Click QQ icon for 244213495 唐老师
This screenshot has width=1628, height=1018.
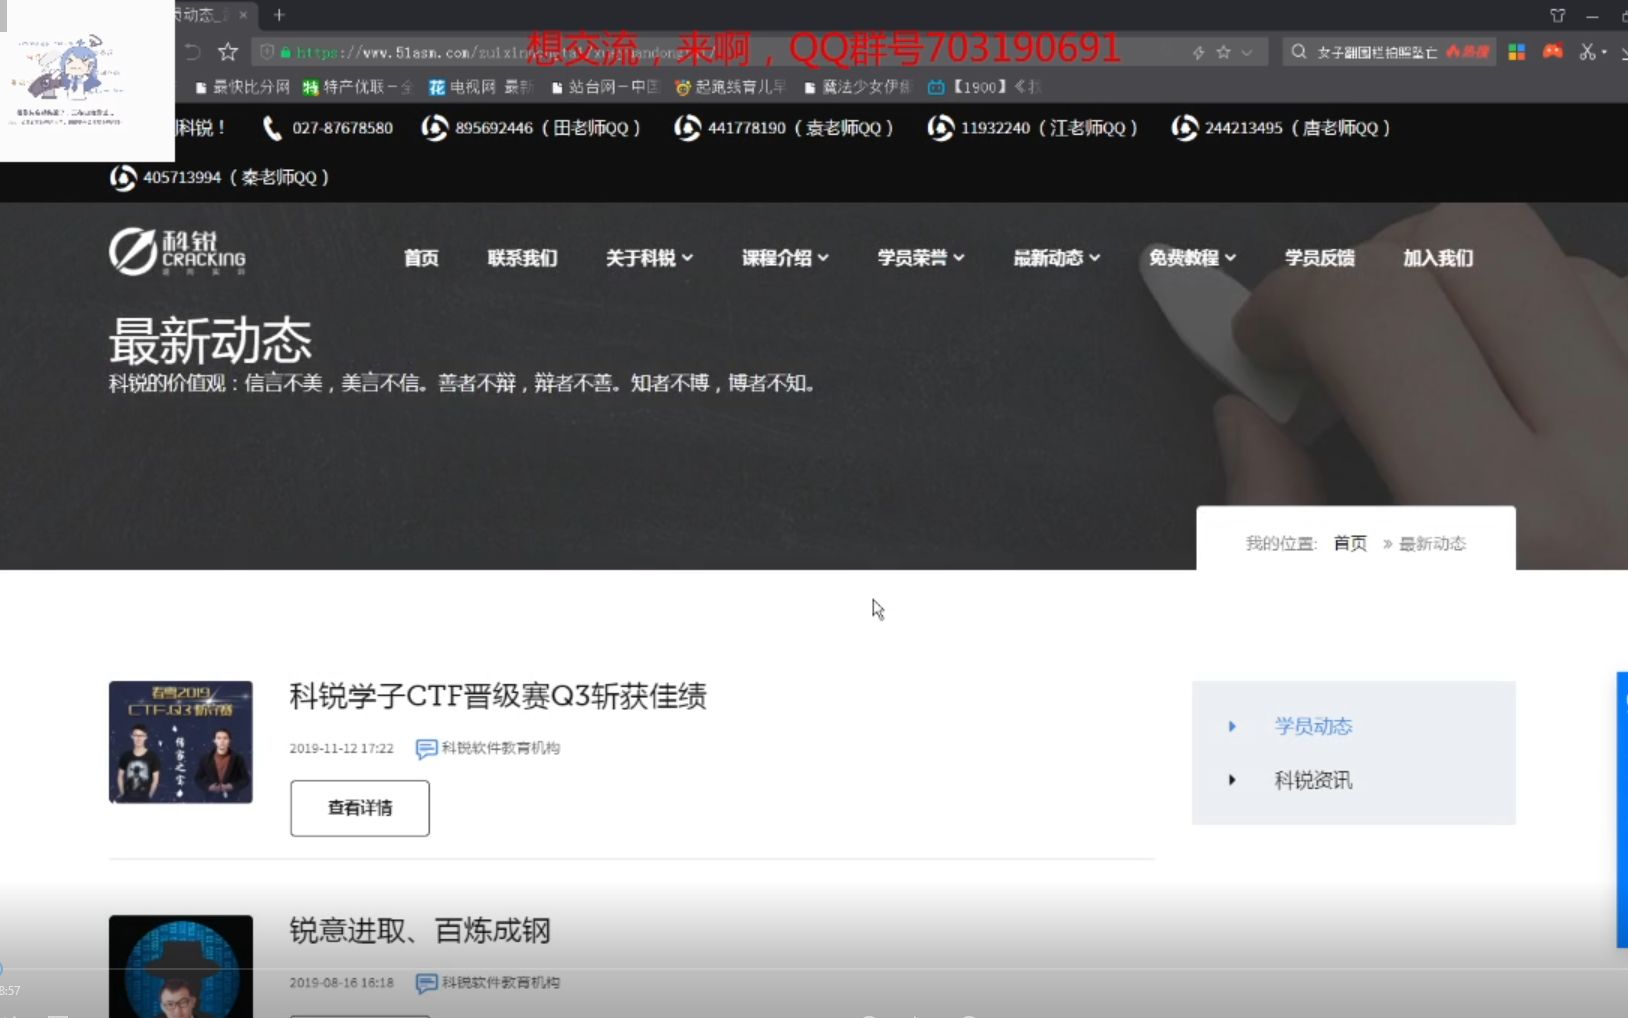click(1184, 128)
